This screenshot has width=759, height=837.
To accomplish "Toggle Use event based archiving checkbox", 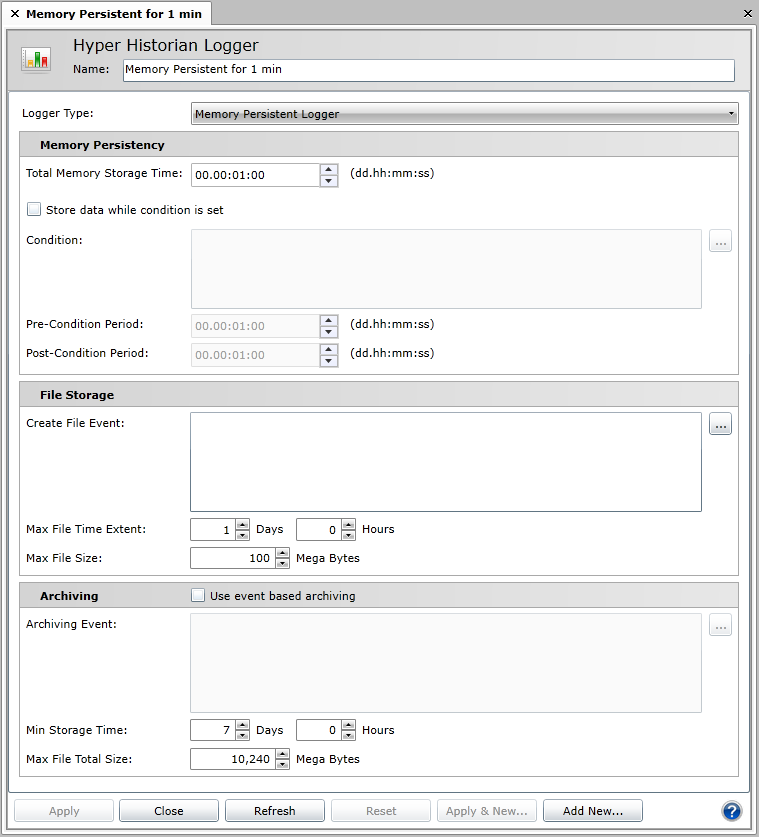I will click(x=198, y=596).
